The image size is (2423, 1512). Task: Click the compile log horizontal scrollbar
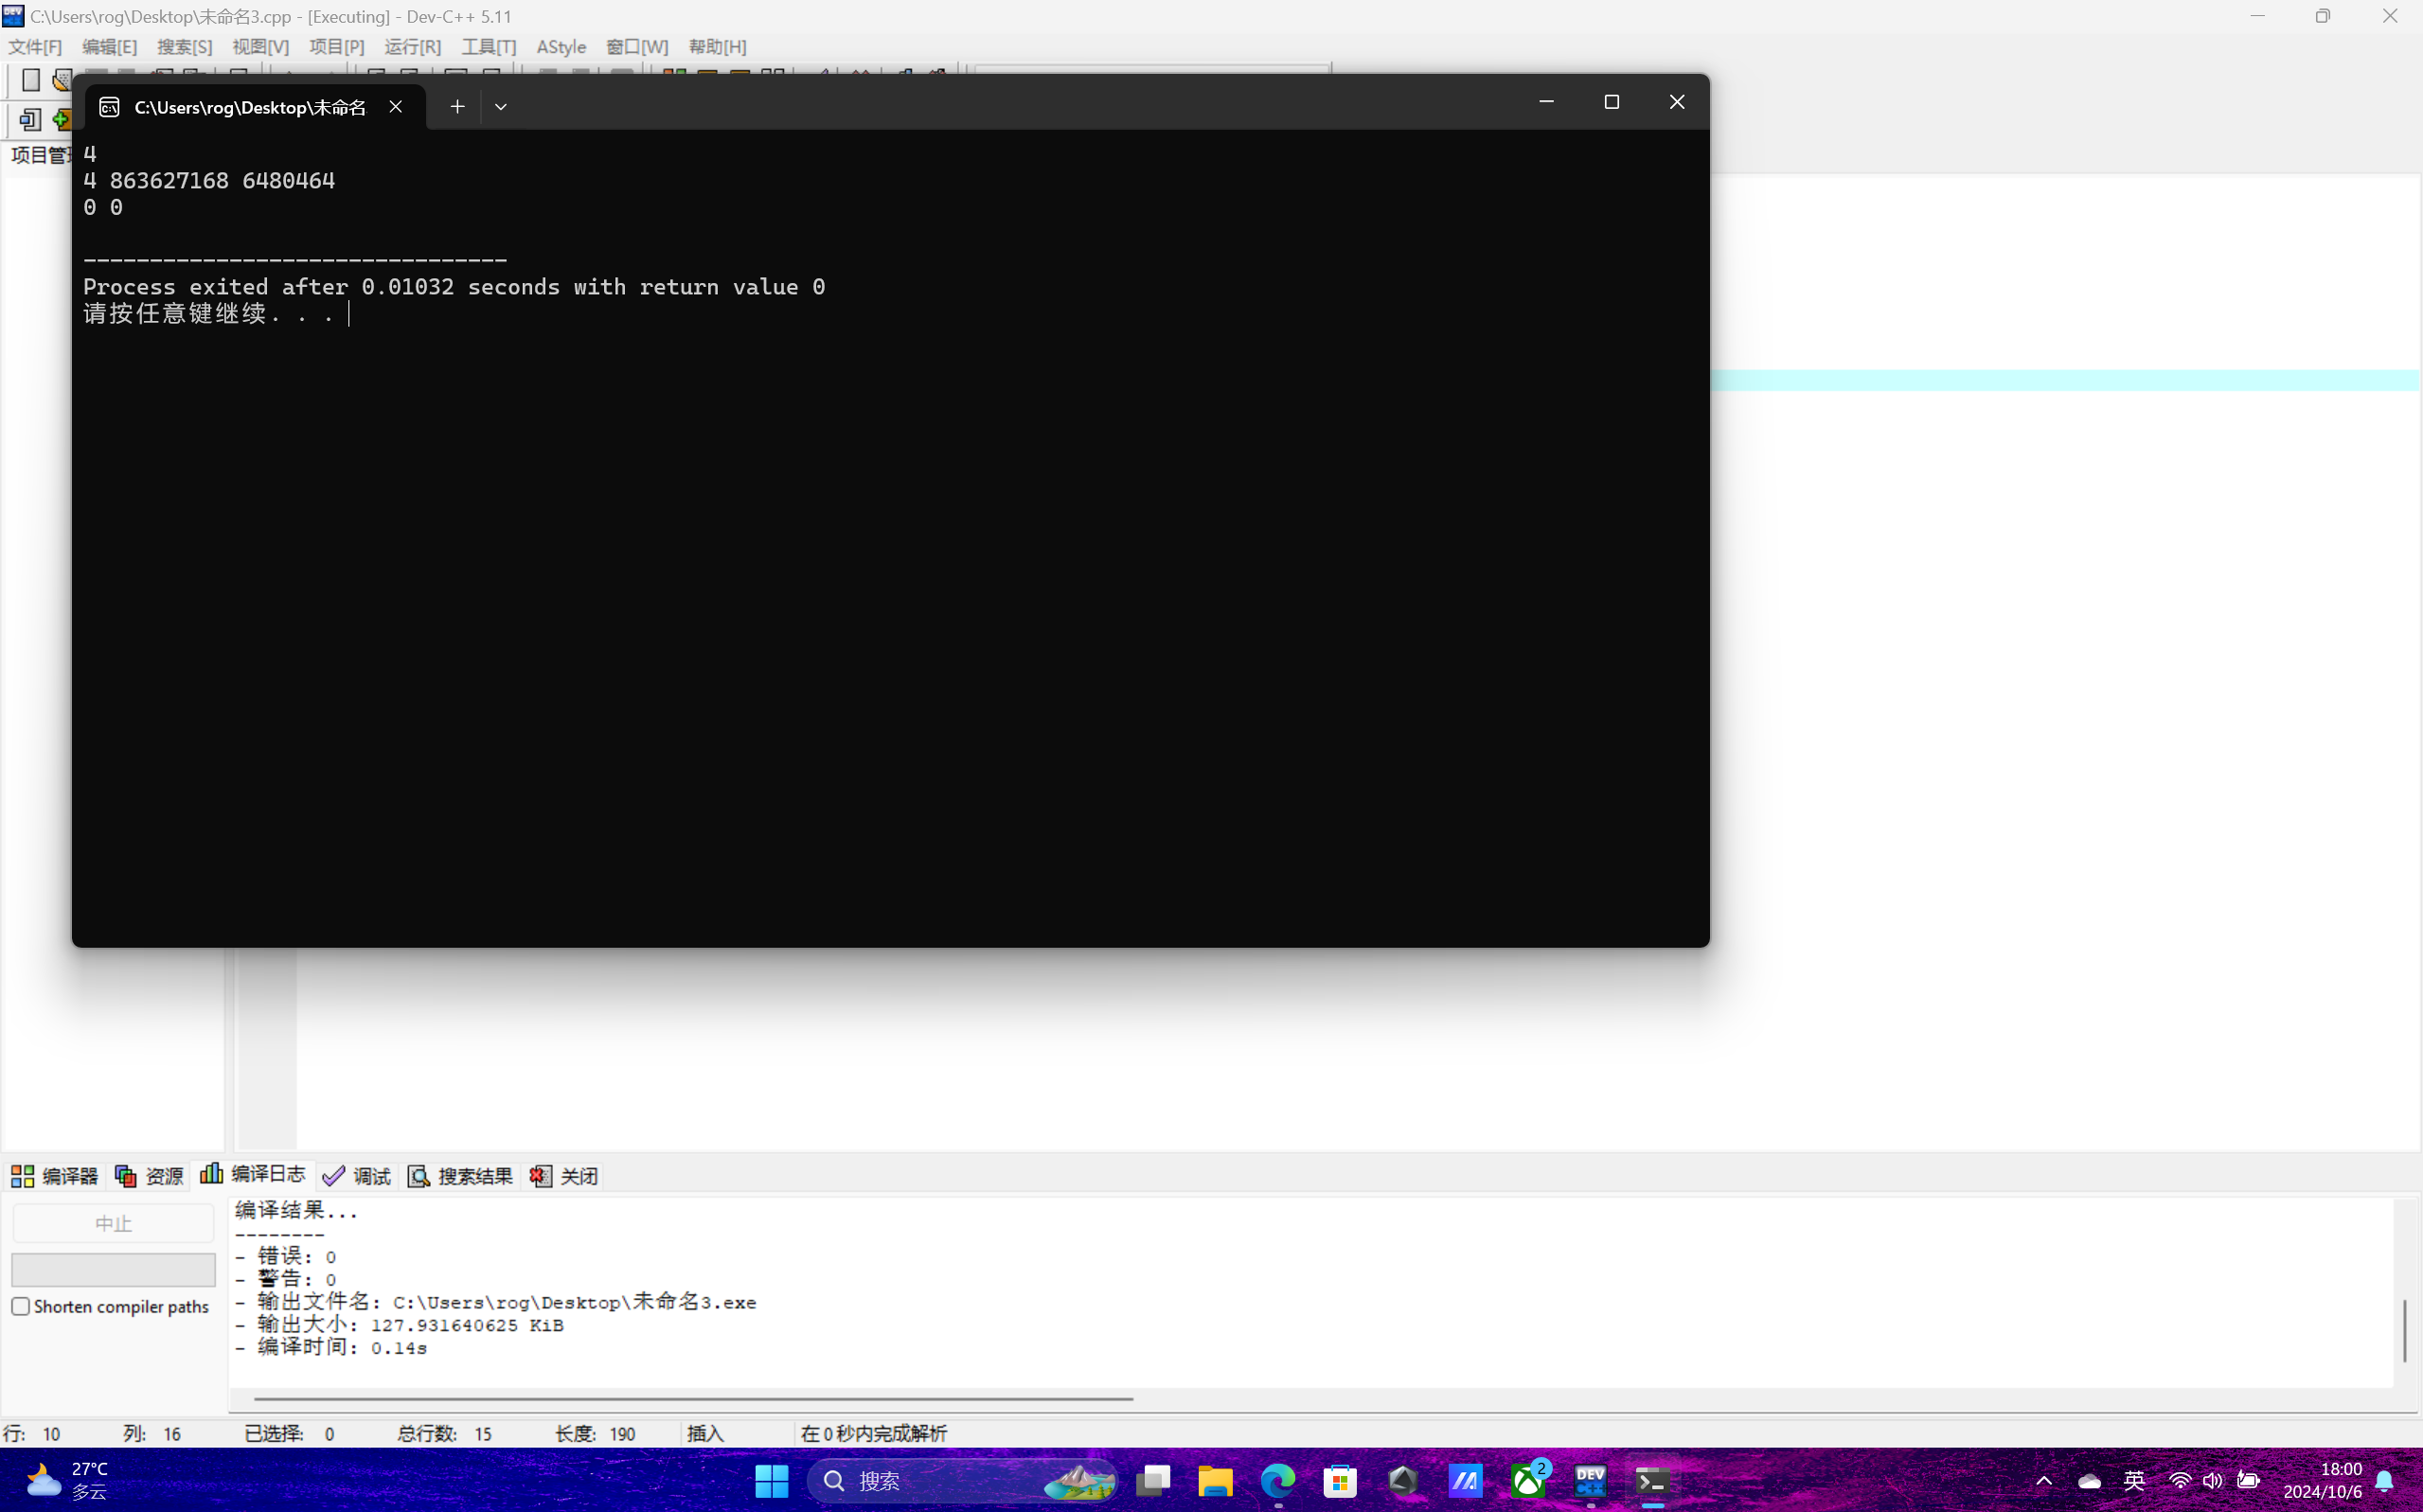(692, 1398)
